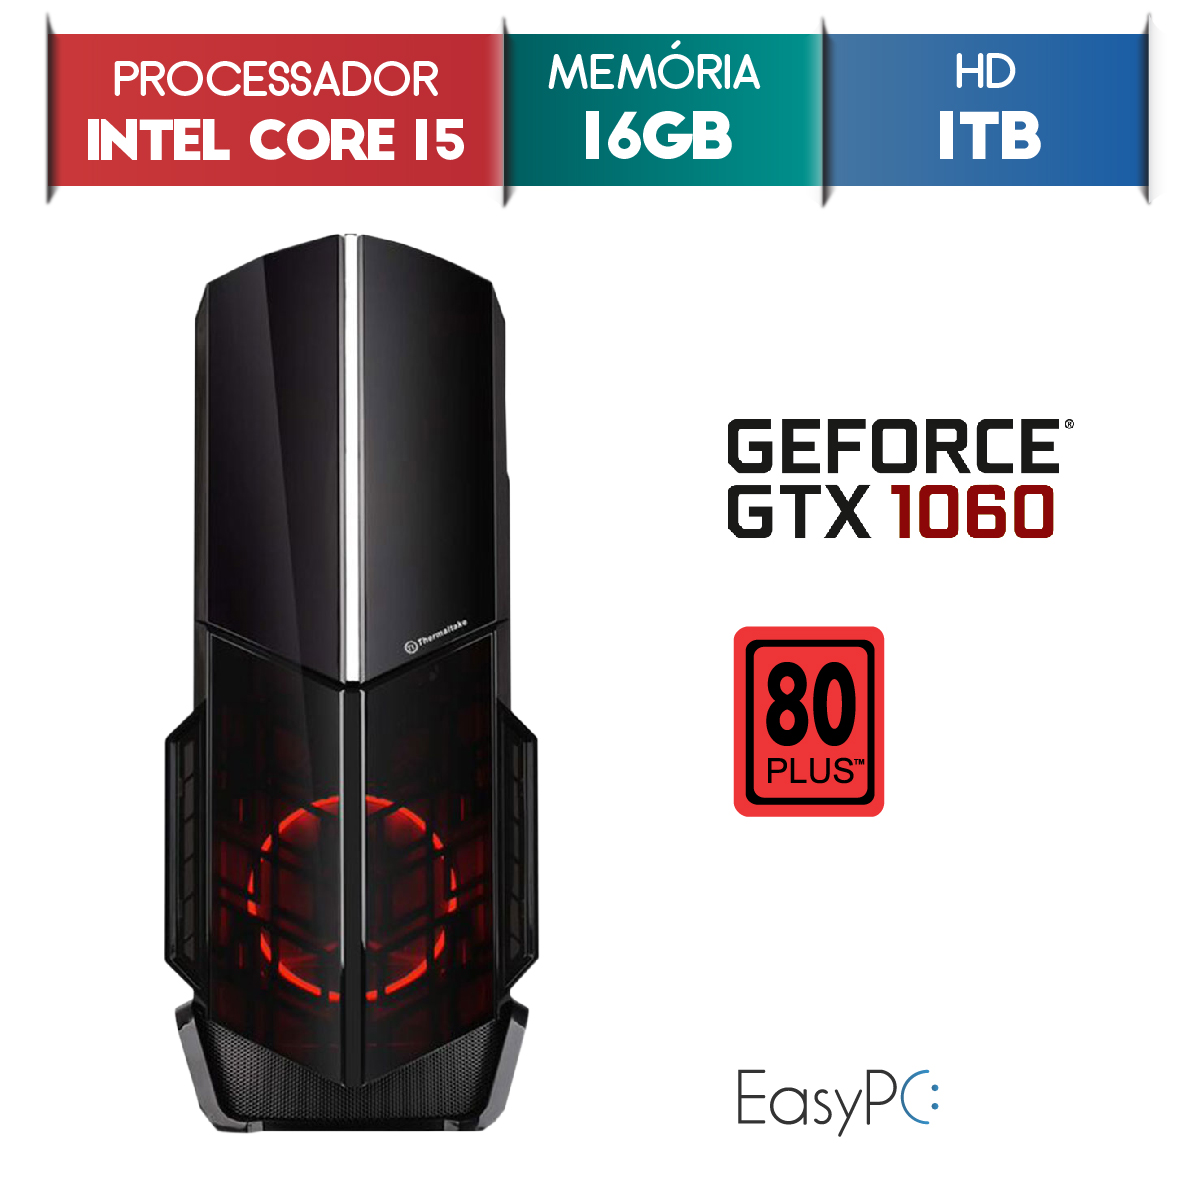Click the red LED fan ring
This screenshot has height=1200, width=1200.
click(352, 898)
